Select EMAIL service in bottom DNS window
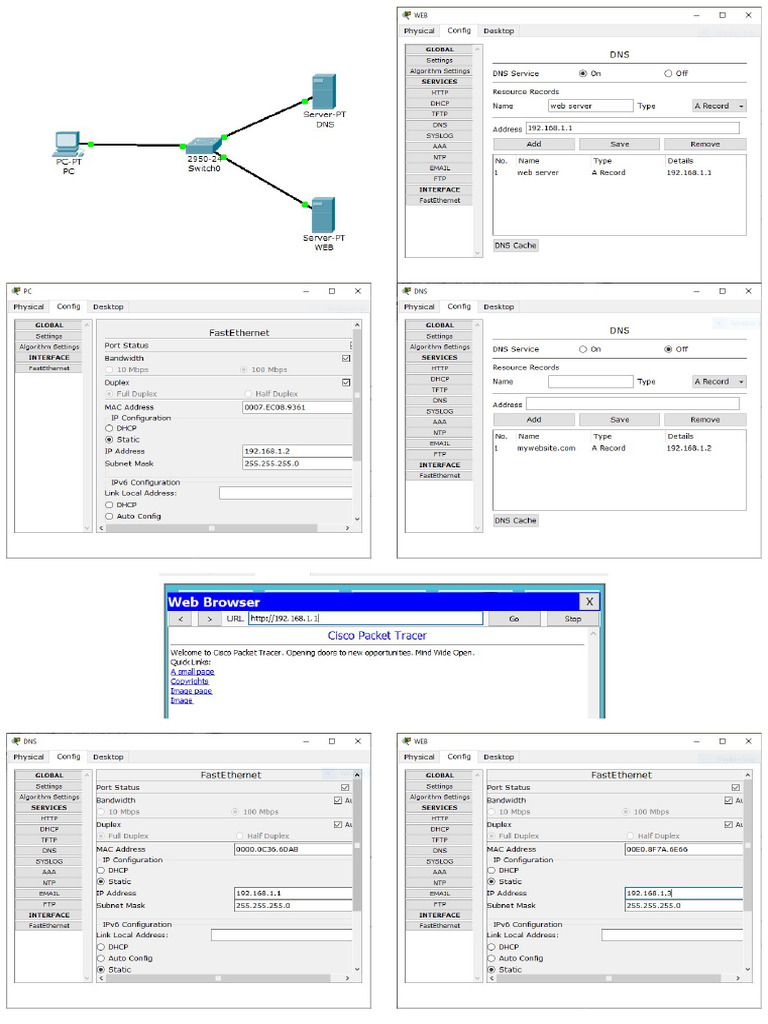 [x=49, y=893]
